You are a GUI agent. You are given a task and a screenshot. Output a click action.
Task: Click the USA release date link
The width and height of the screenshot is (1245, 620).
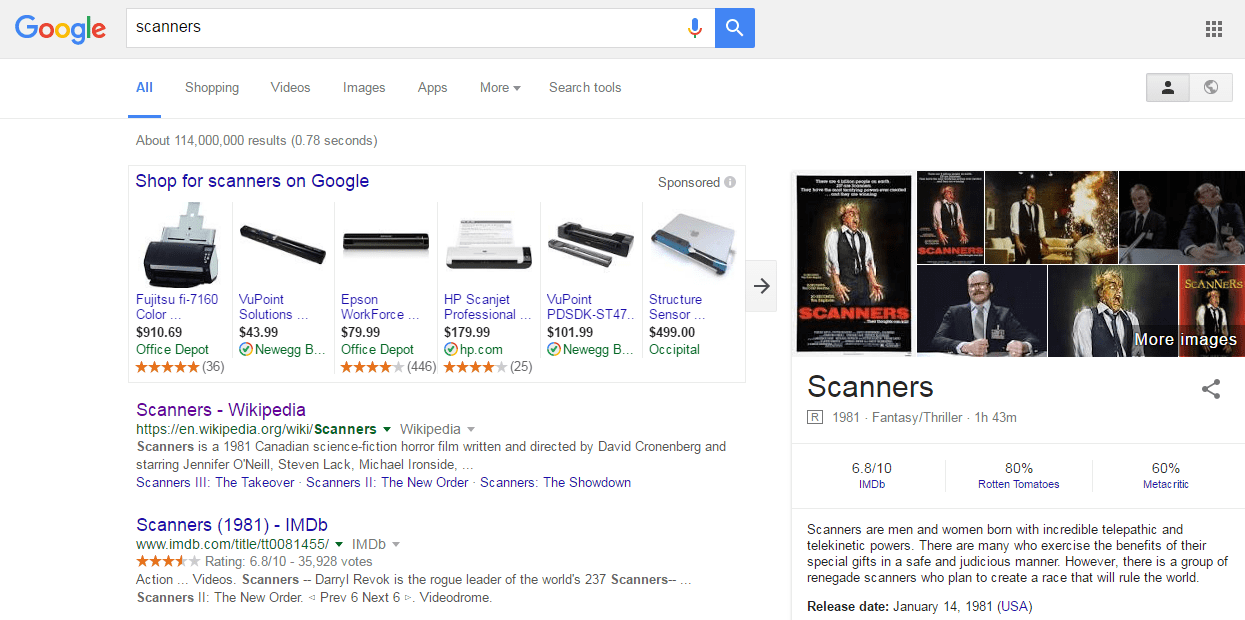tap(1014, 606)
